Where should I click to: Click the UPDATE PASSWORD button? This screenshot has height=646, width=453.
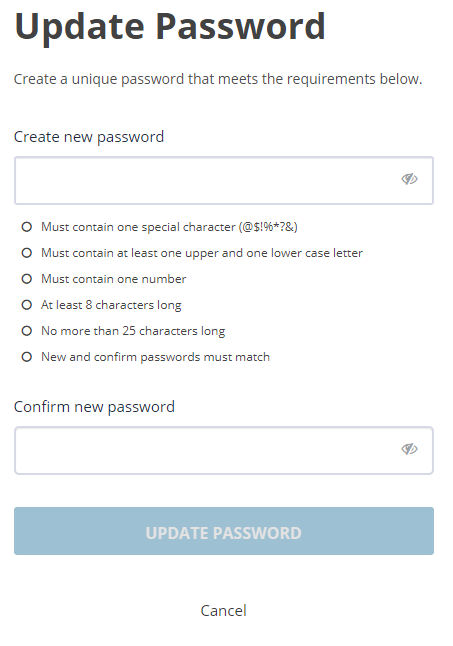[x=224, y=531]
